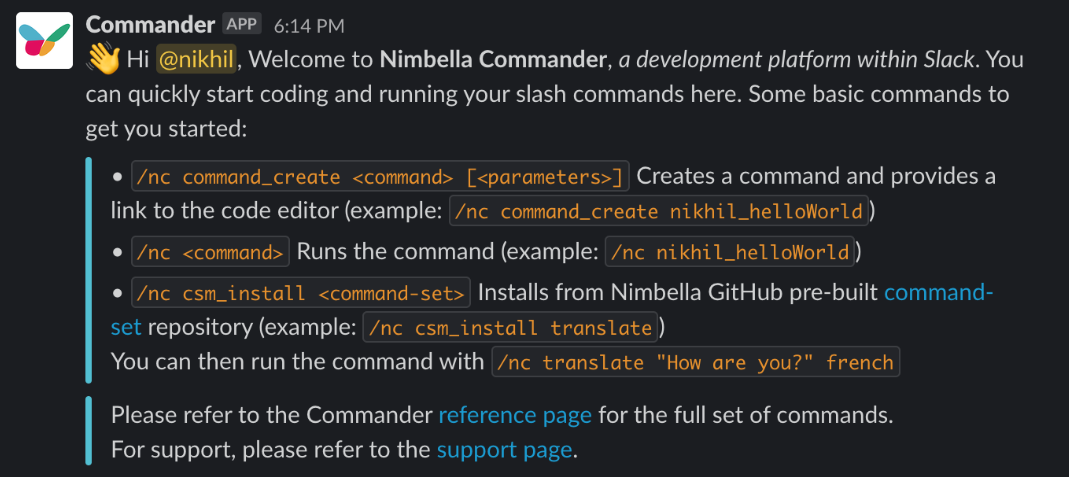
Task: Click the waving hand emoji
Action: pyautogui.click(x=103, y=60)
